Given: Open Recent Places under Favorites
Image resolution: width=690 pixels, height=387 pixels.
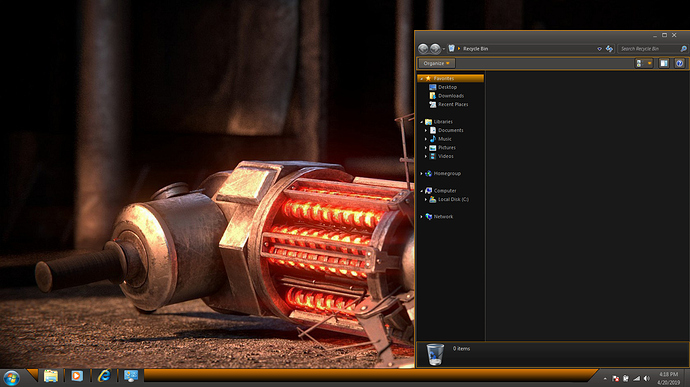Looking at the screenshot, I should (x=453, y=104).
